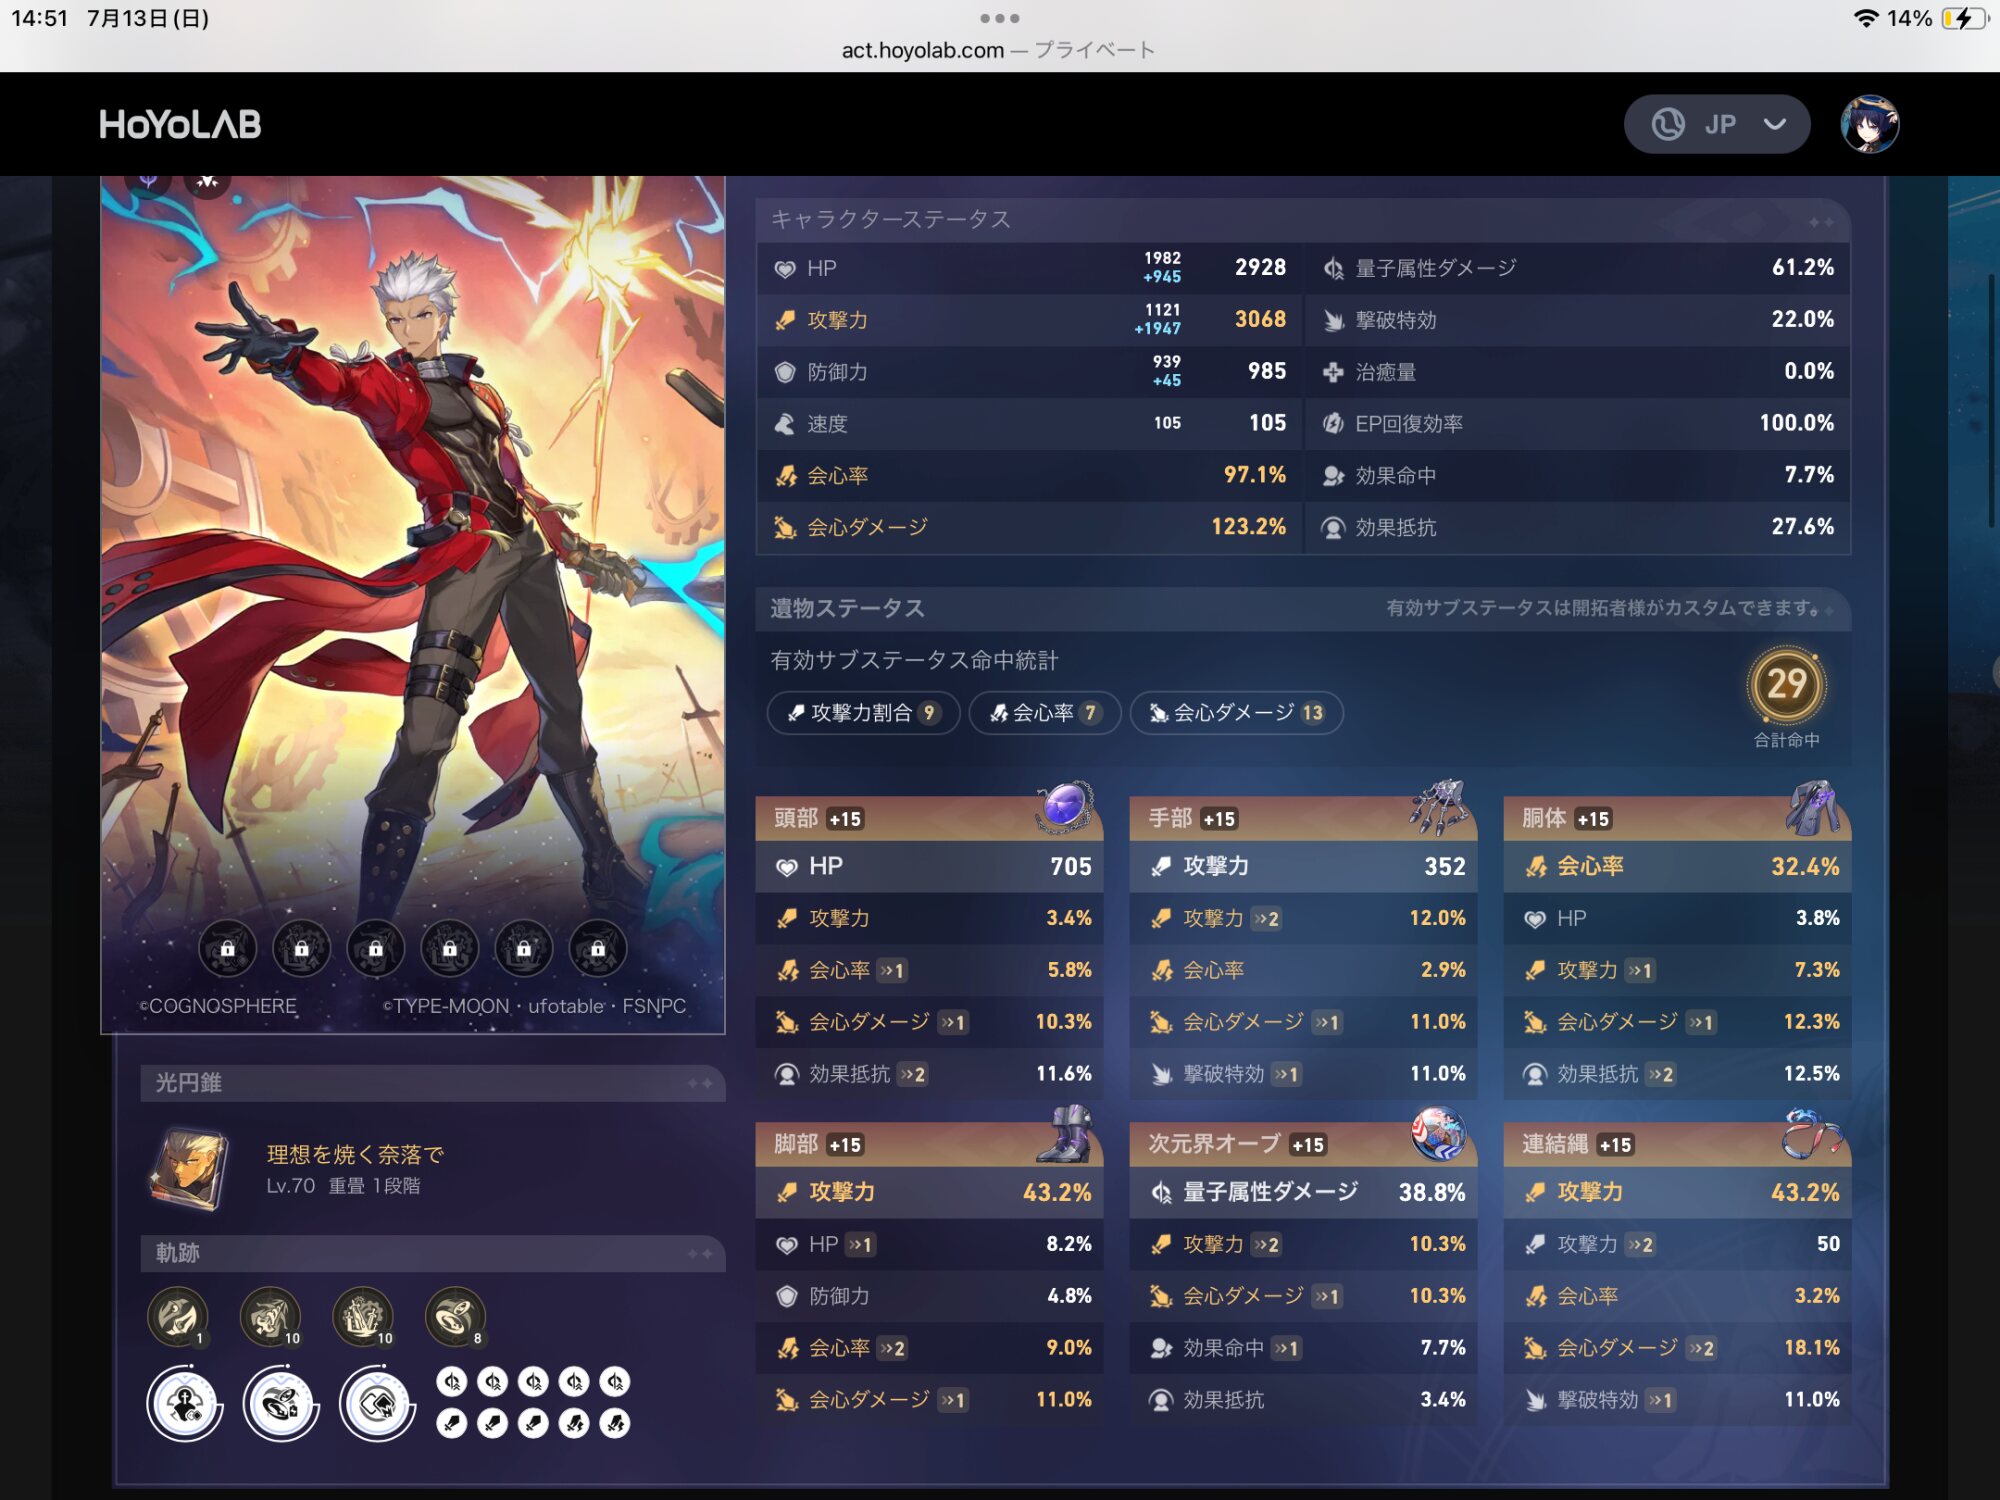Click the EP回復効率 100.0% row
The image size is (2000, 1500).
[x=1578, y=423]
